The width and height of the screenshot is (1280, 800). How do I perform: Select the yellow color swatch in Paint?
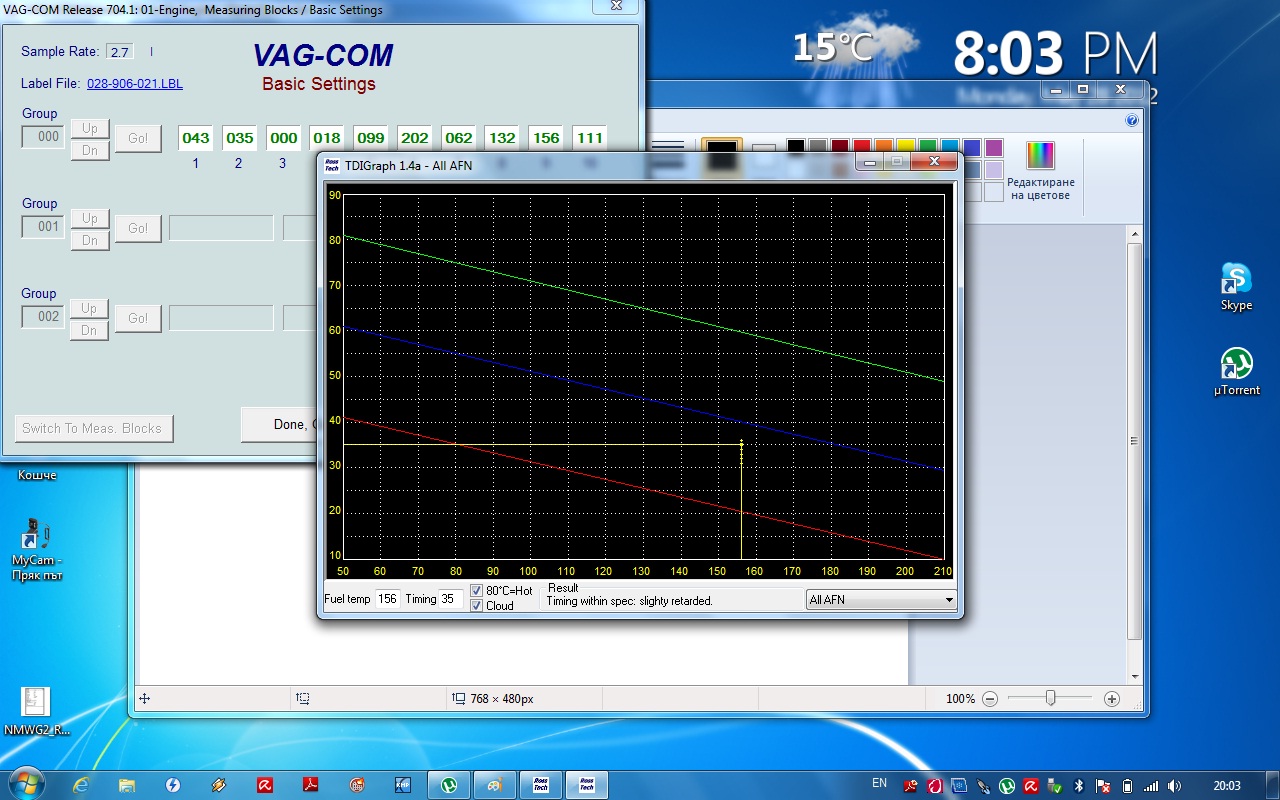pyautogui.click(x=905, y=148)
